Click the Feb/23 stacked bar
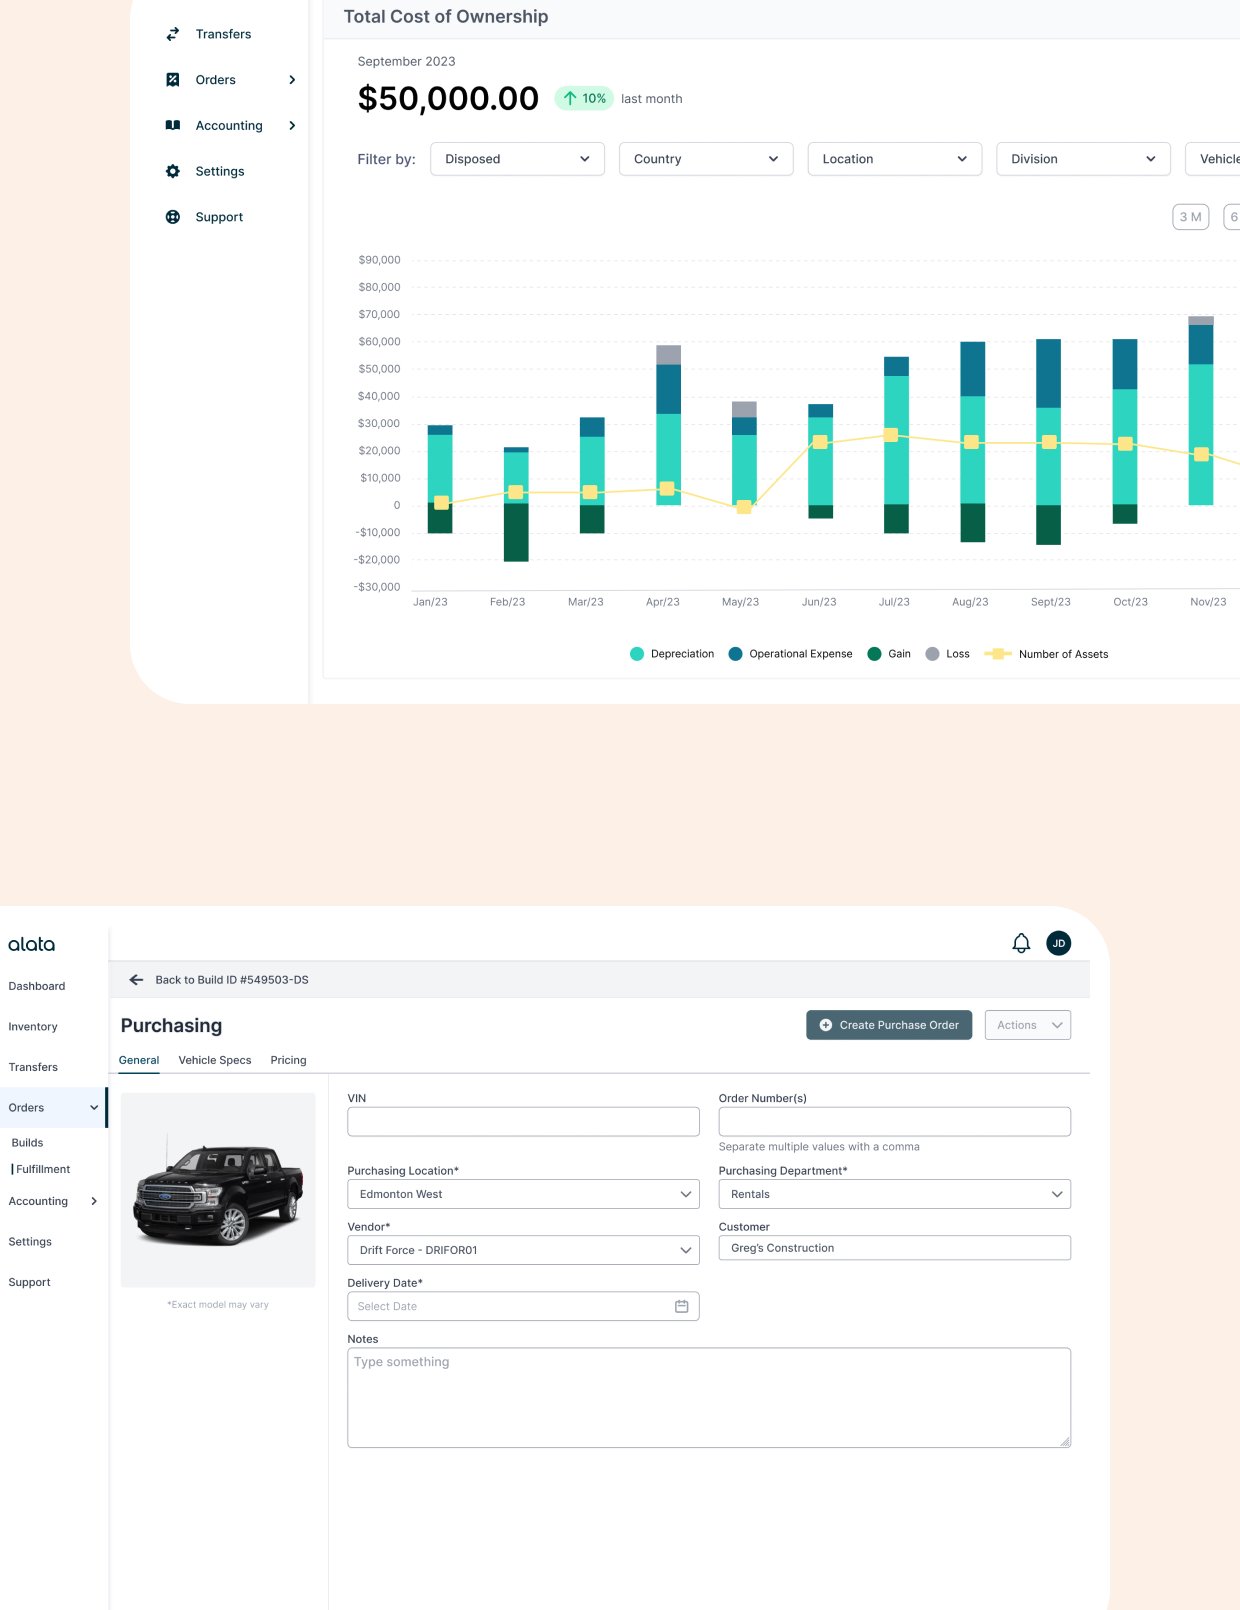This screenshot has width=1240, height=1610. click(x=516, y=504)
